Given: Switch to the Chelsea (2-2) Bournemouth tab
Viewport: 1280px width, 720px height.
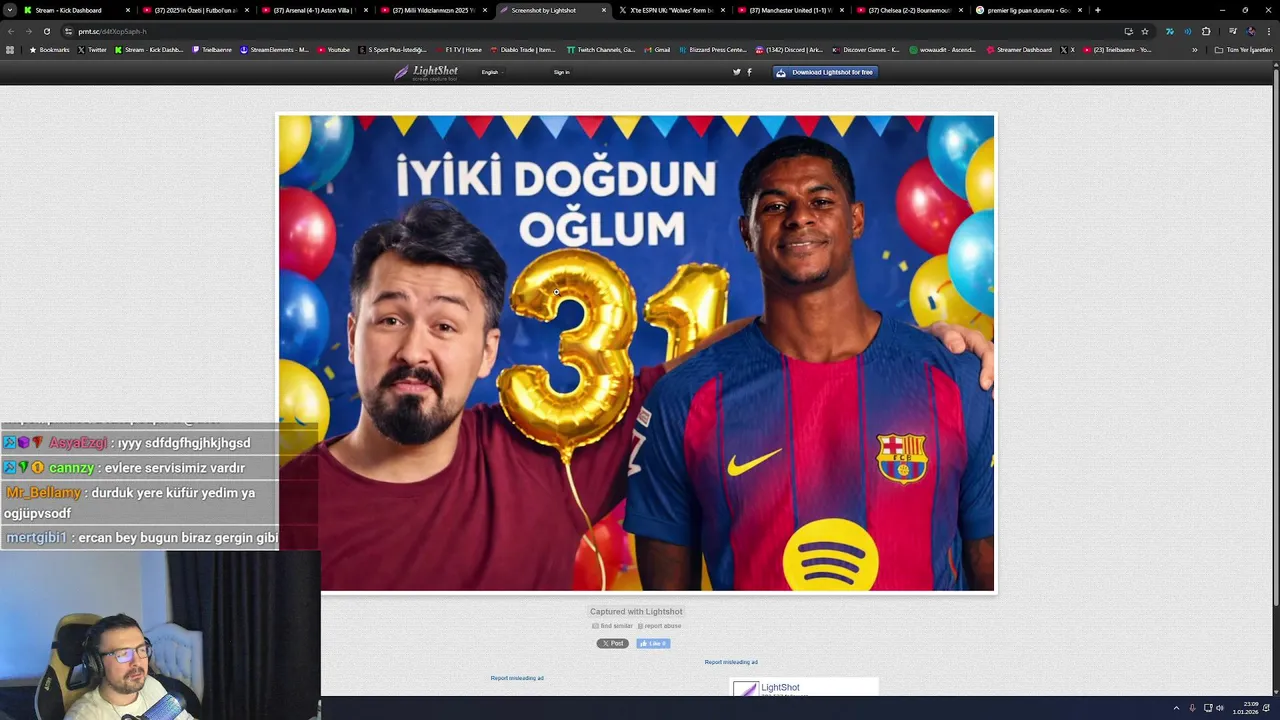Looking at the screenshot, I should [x=909, y=10].
